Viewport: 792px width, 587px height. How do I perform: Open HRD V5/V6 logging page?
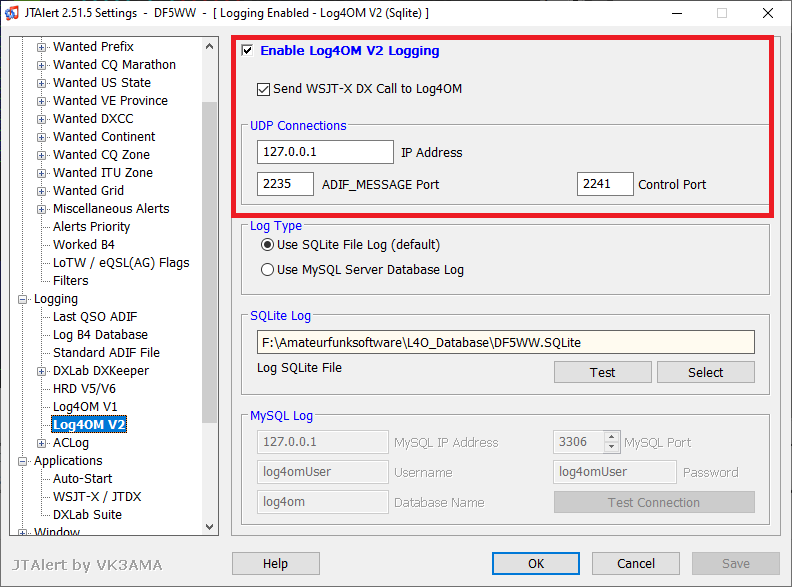(84, 388)
